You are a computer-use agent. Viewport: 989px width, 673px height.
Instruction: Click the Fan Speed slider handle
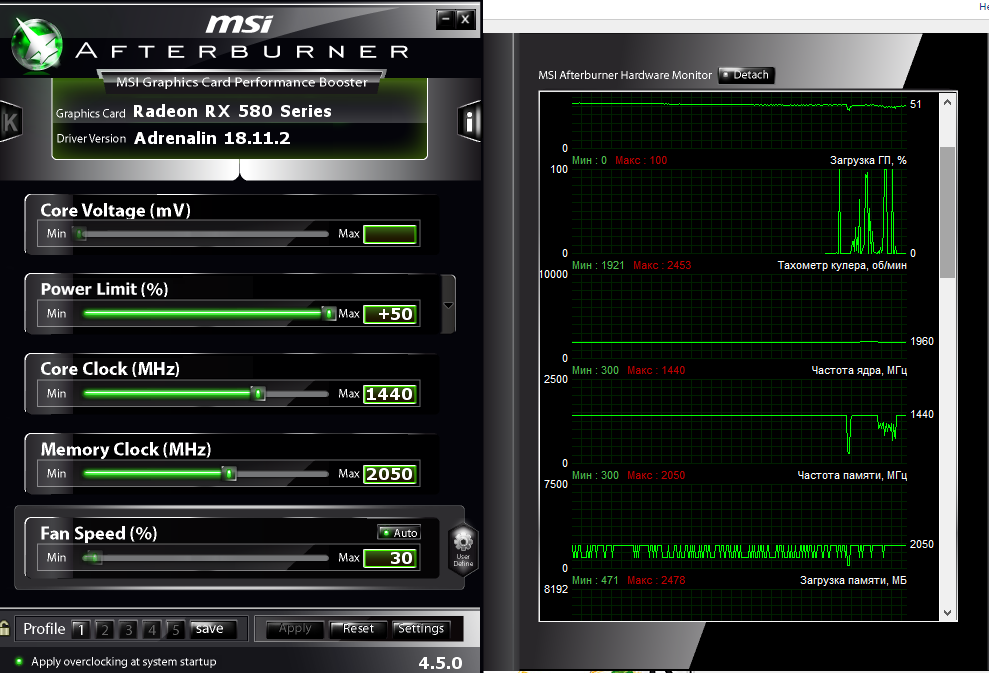point(92,558)
